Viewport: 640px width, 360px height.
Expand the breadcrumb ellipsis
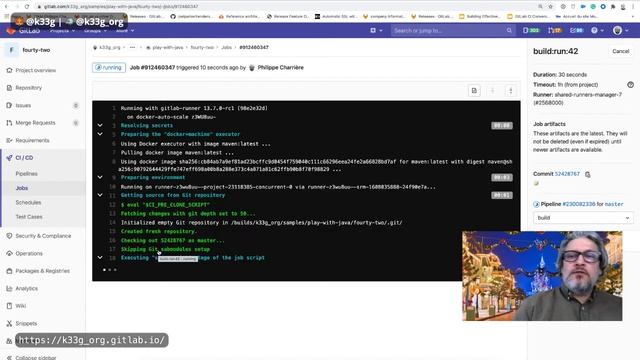(132, 47)
